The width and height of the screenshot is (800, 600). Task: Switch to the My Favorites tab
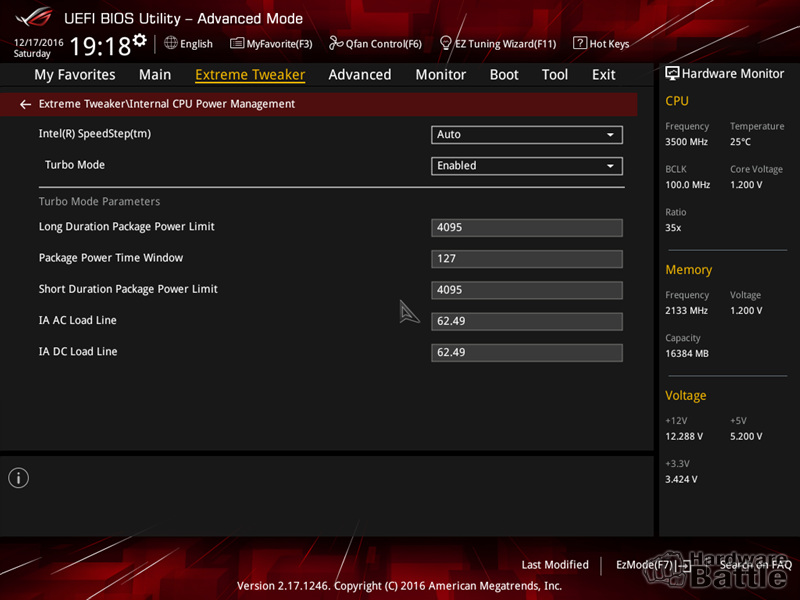(x=75, y=75)
